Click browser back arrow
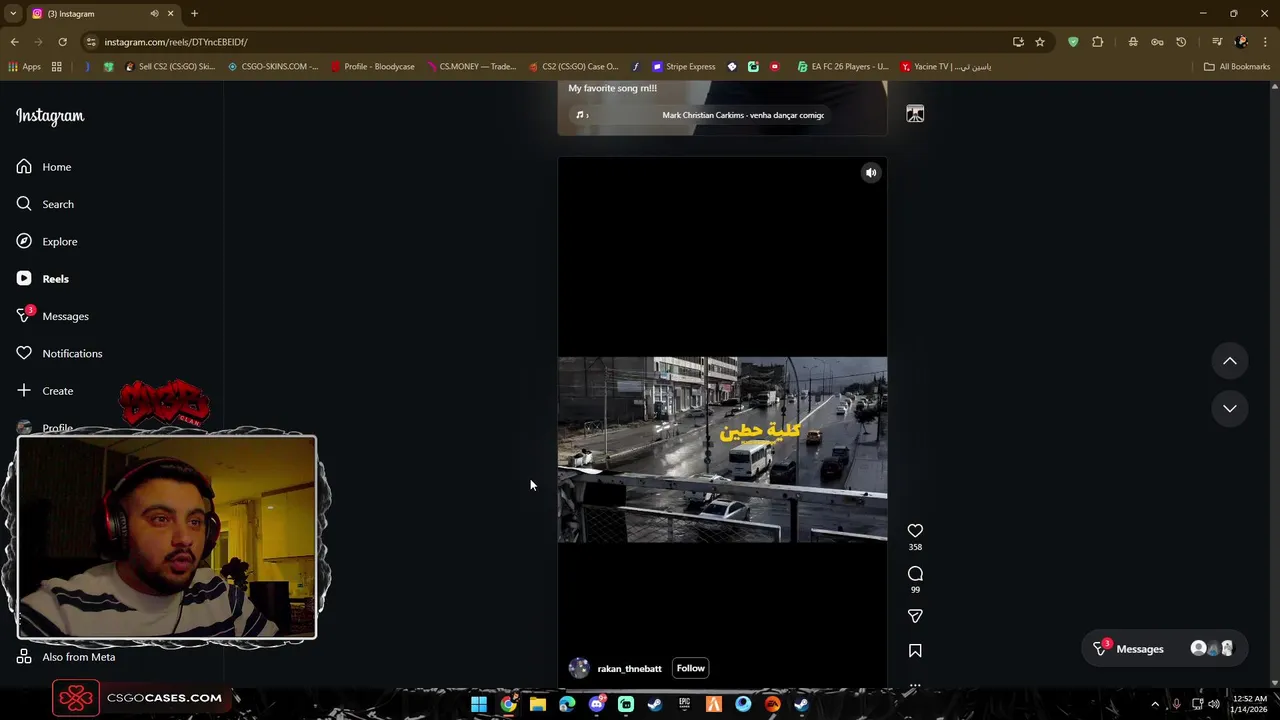 (x=14, y=42)
